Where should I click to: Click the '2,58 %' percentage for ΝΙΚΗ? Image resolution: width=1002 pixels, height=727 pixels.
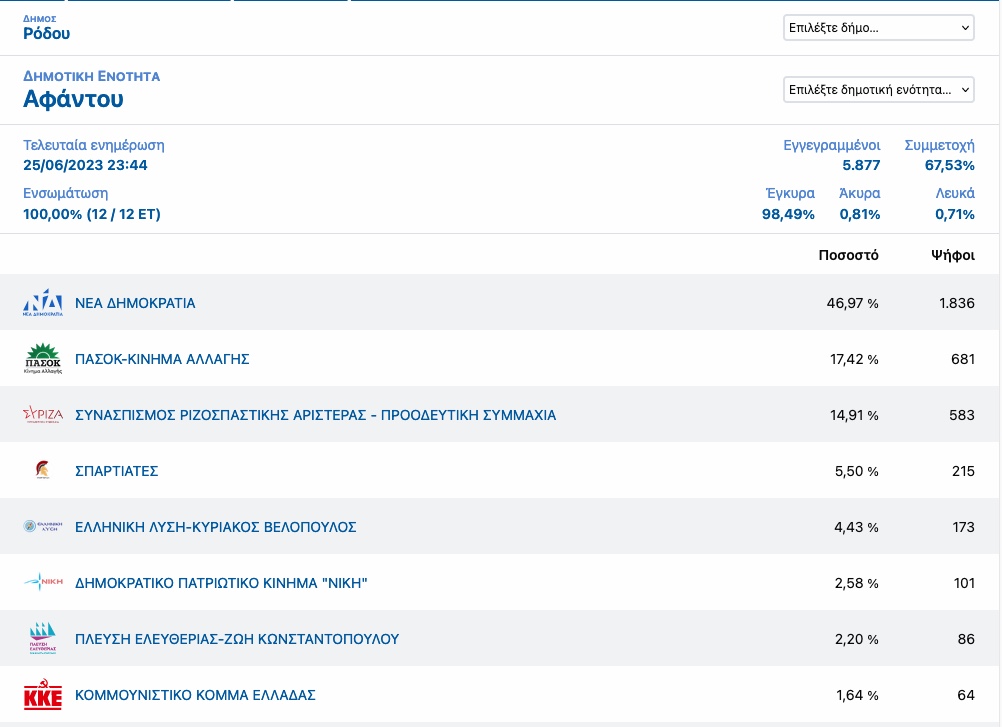coord(856,583)
